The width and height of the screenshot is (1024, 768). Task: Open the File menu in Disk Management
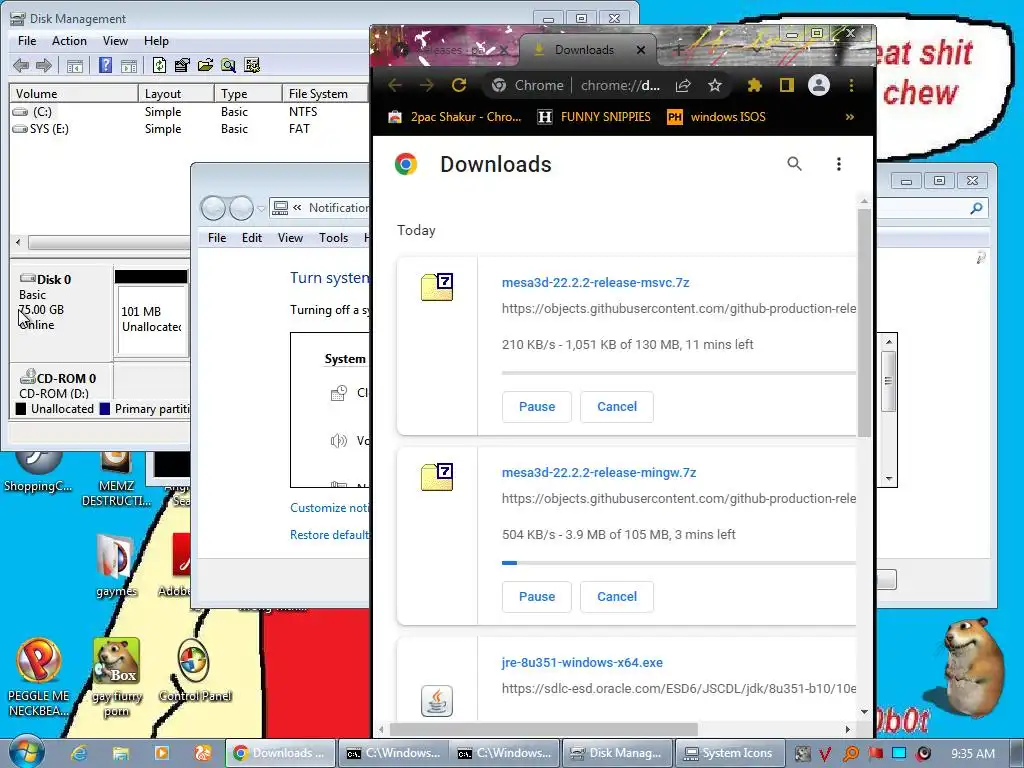(x=27, y=40)
